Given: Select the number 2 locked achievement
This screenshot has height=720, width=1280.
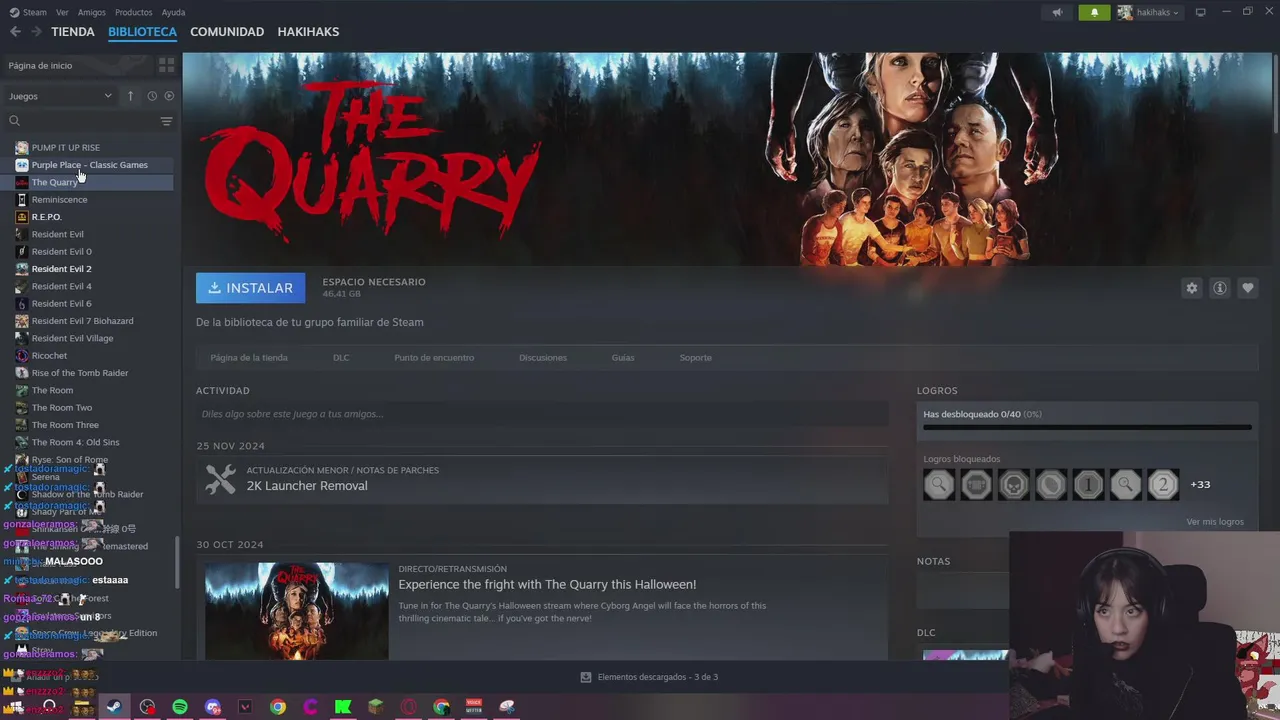Looking at the screenshot, I should pyautogui.click(x=1162, y=485).
